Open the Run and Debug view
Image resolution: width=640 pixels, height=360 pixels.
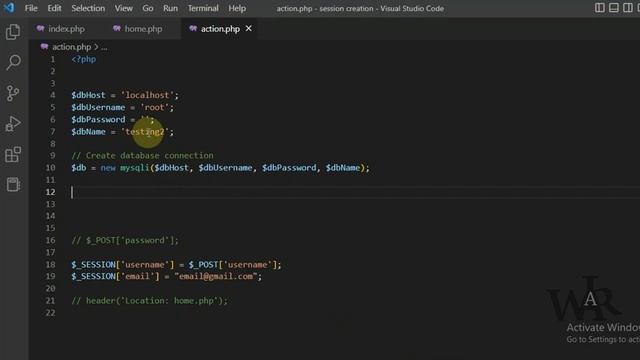(13, 124)
